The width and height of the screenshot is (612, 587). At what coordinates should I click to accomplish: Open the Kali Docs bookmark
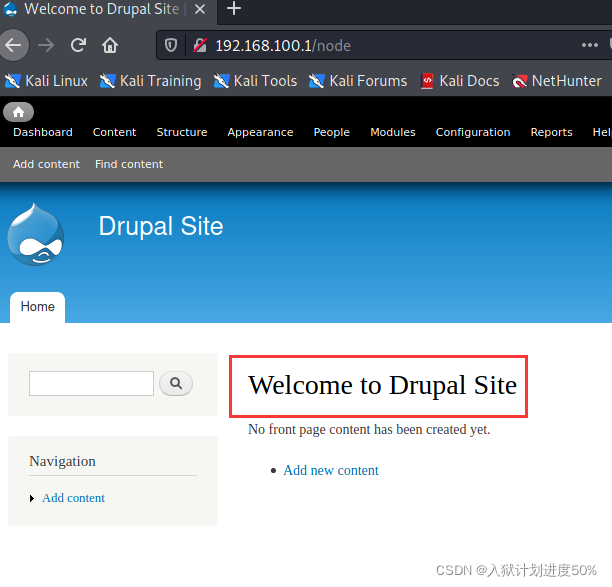(x=460, y=81)
